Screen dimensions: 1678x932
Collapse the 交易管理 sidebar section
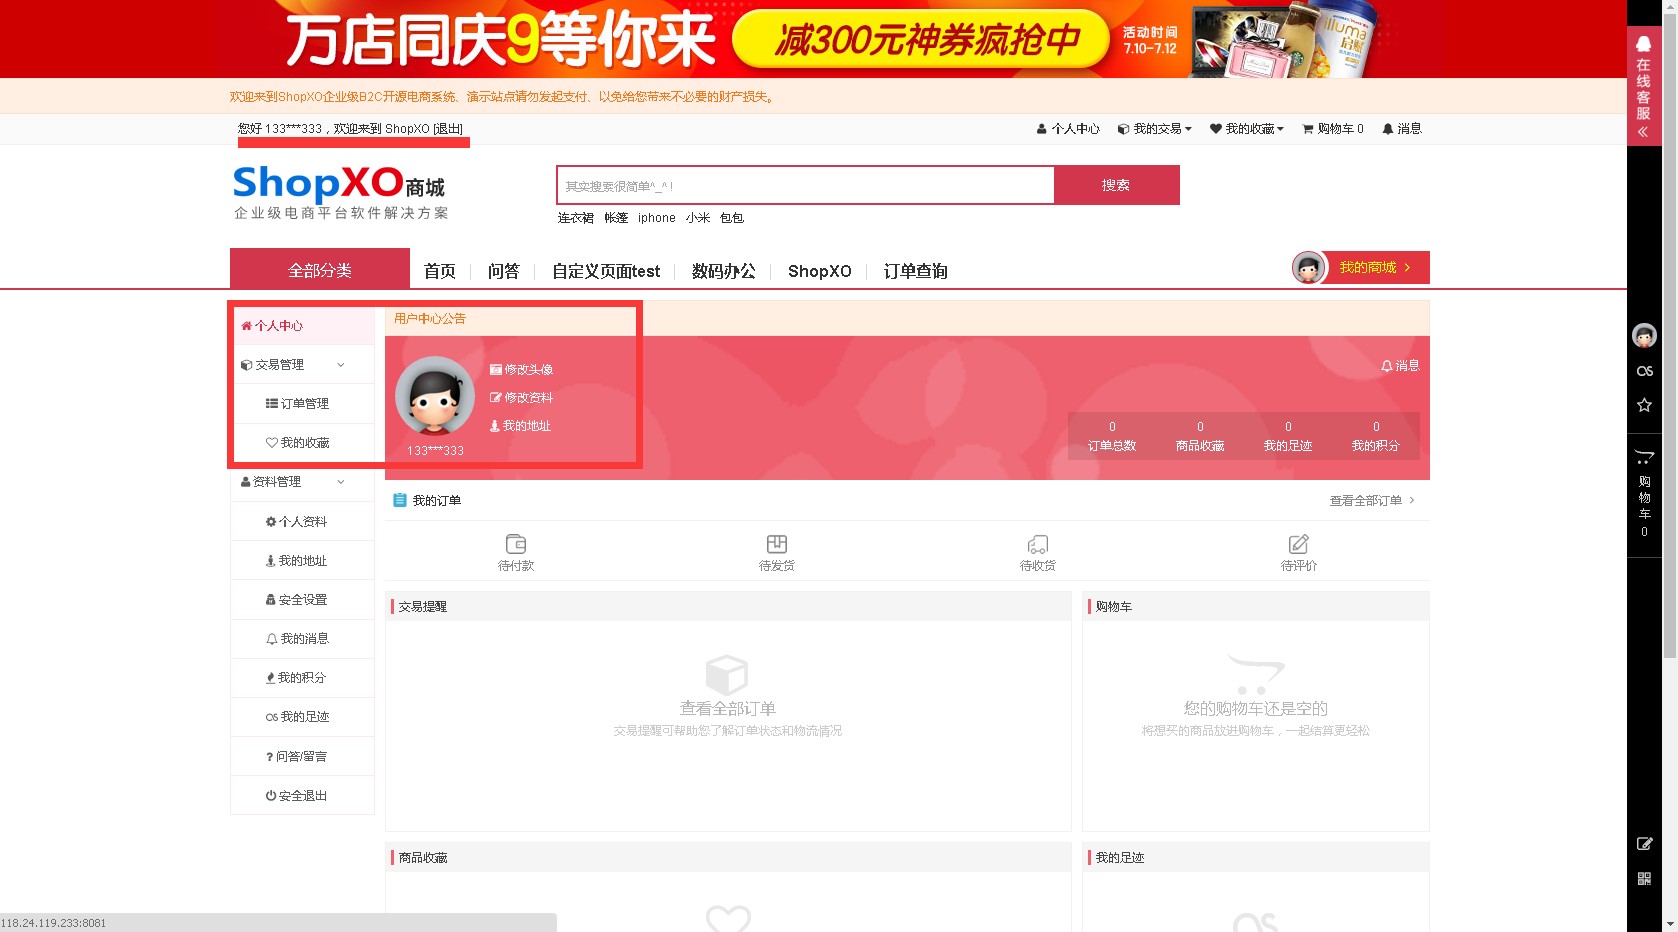(x=302, y=365)
